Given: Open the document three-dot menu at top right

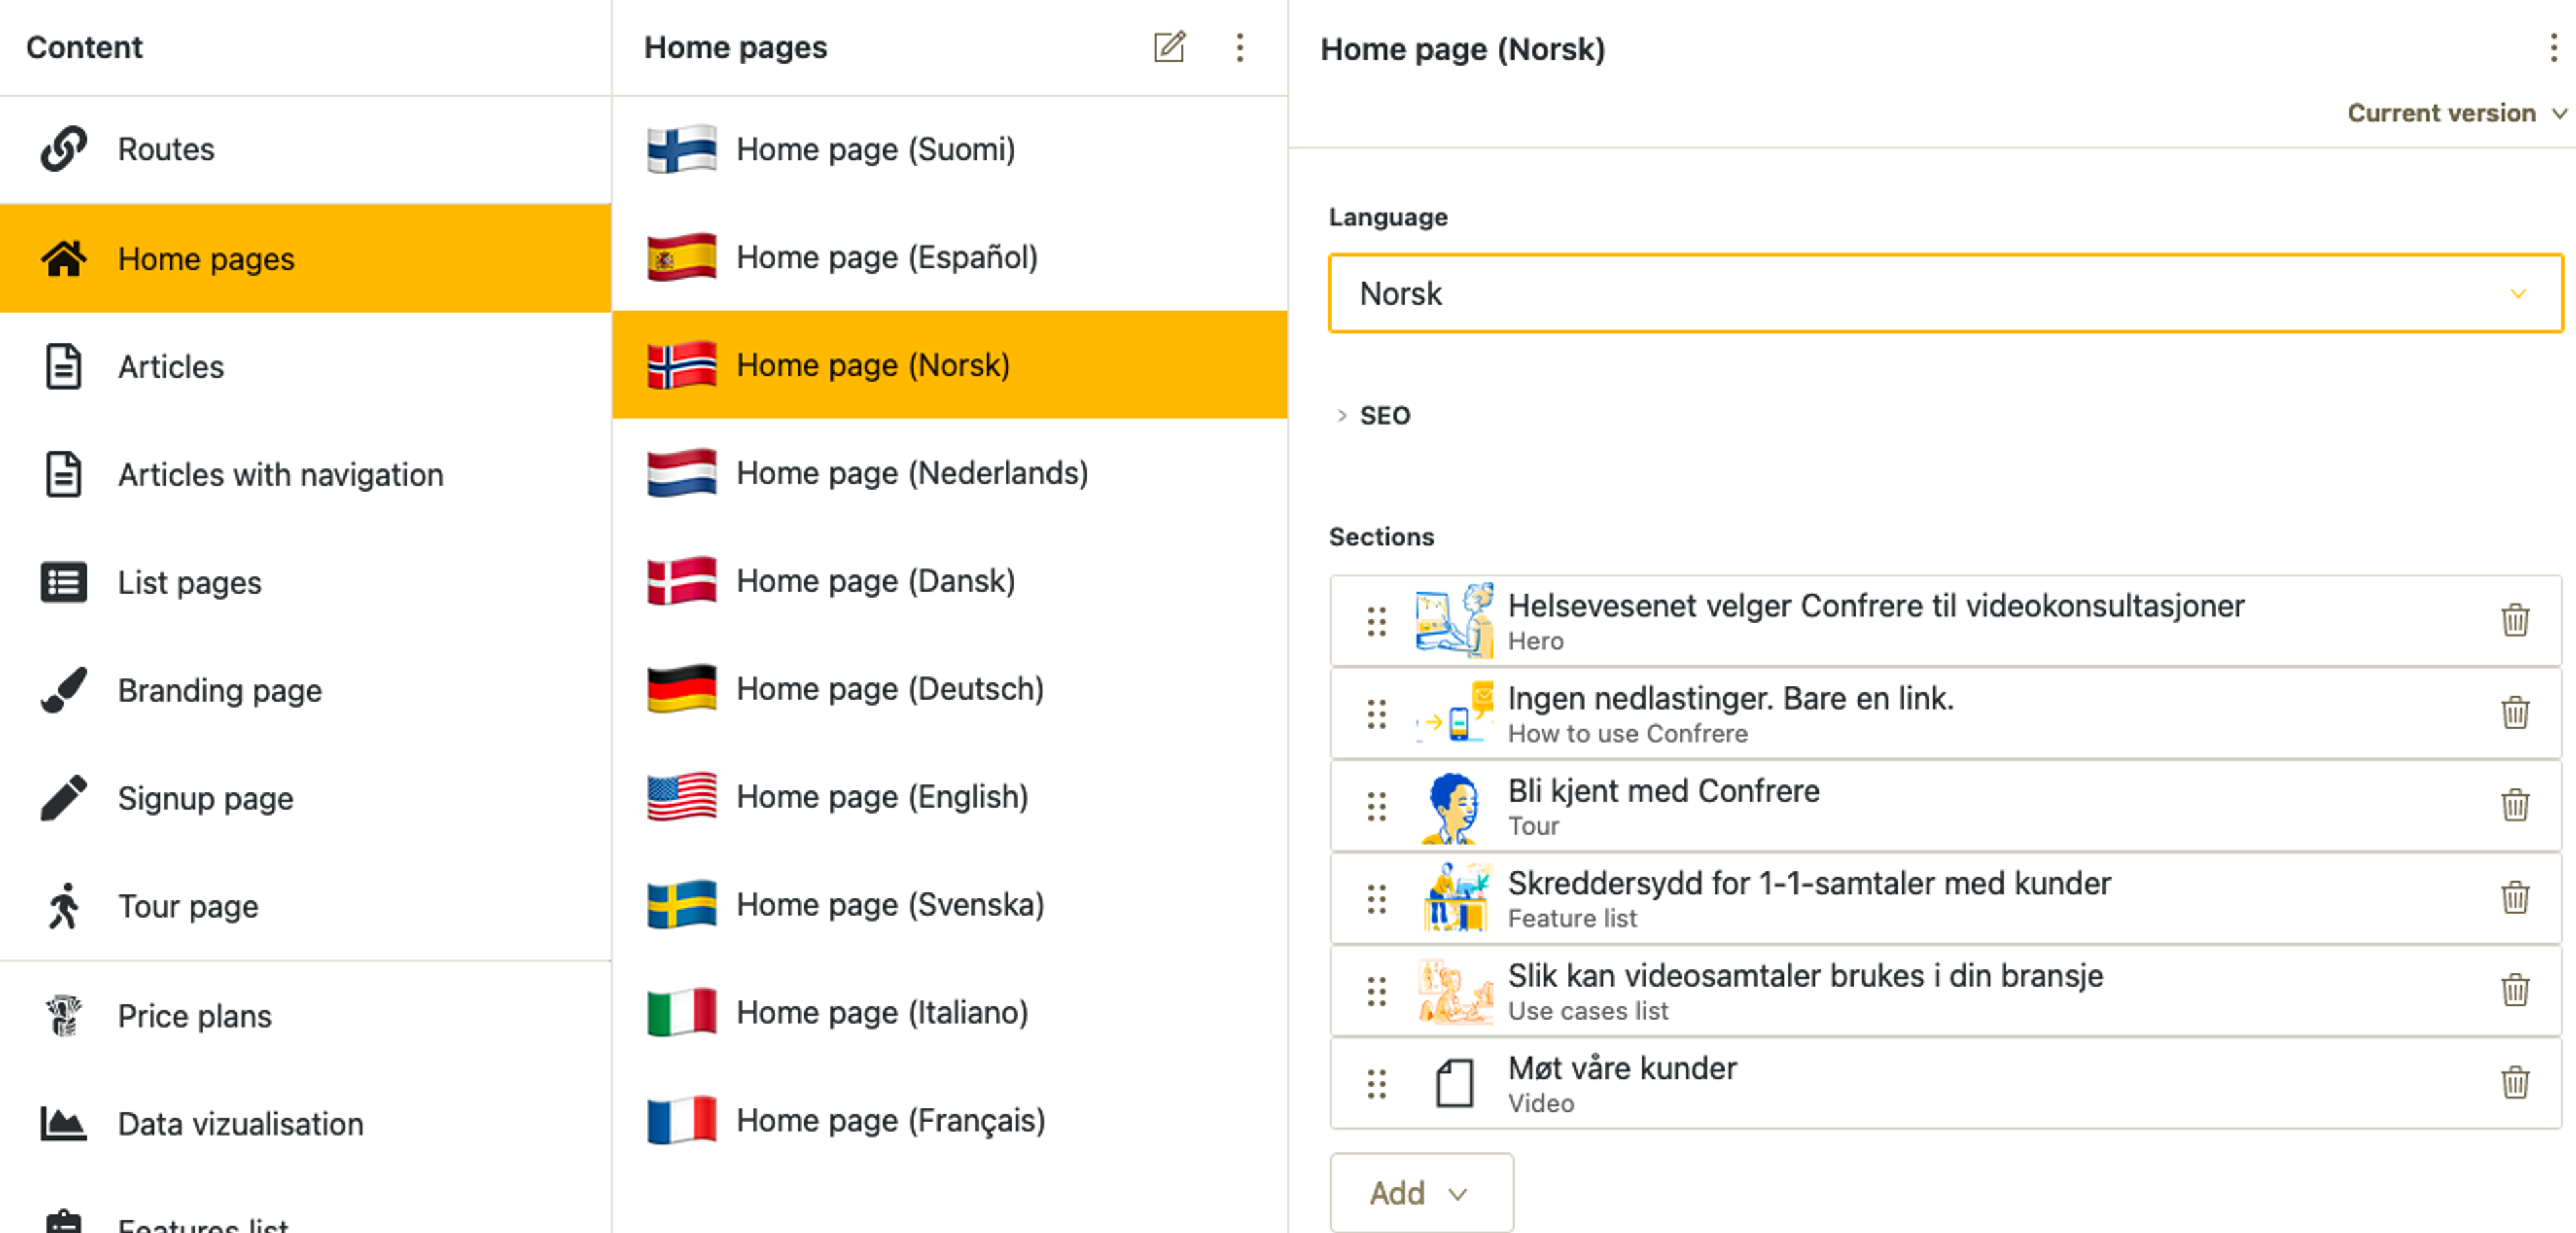Looking at the screenshot, I should coord(2553,47).
